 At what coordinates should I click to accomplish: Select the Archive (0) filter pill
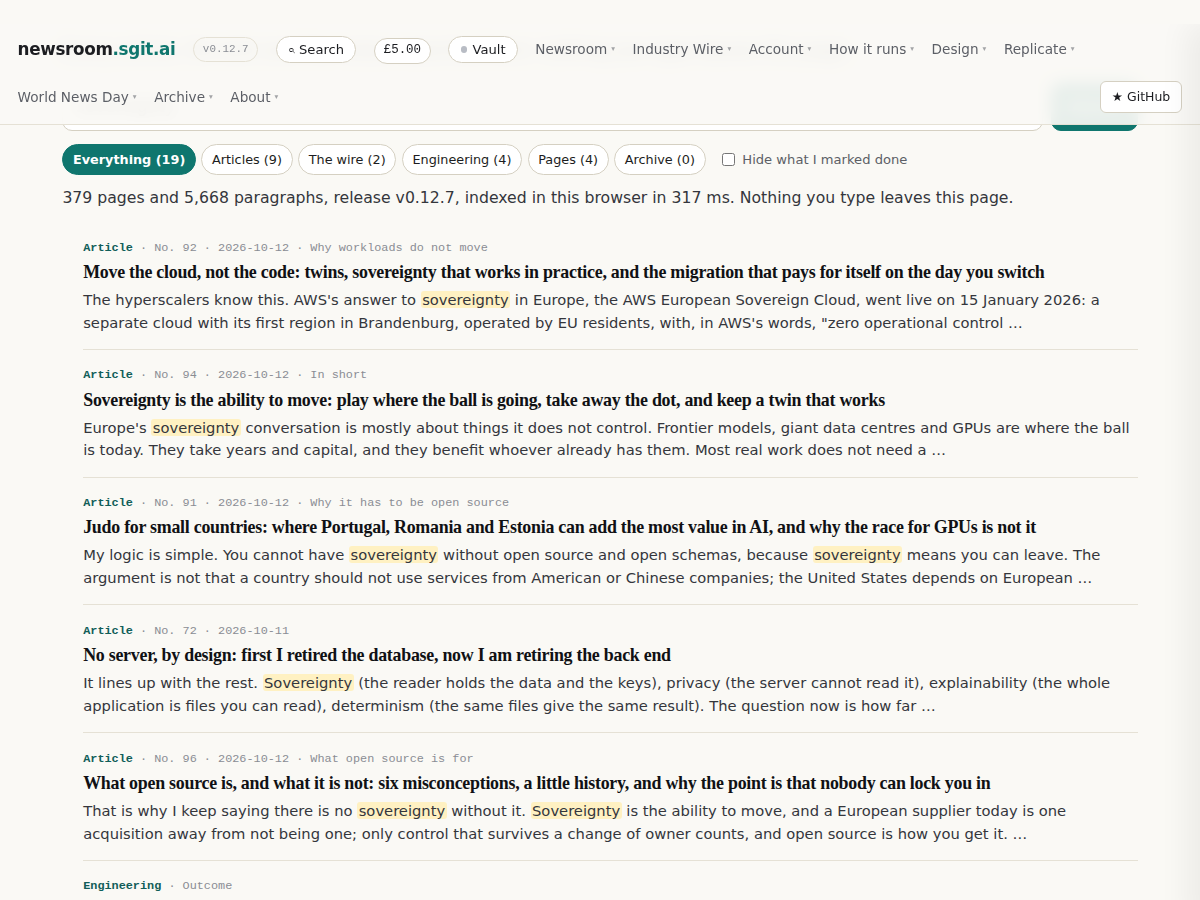[660, 160]
